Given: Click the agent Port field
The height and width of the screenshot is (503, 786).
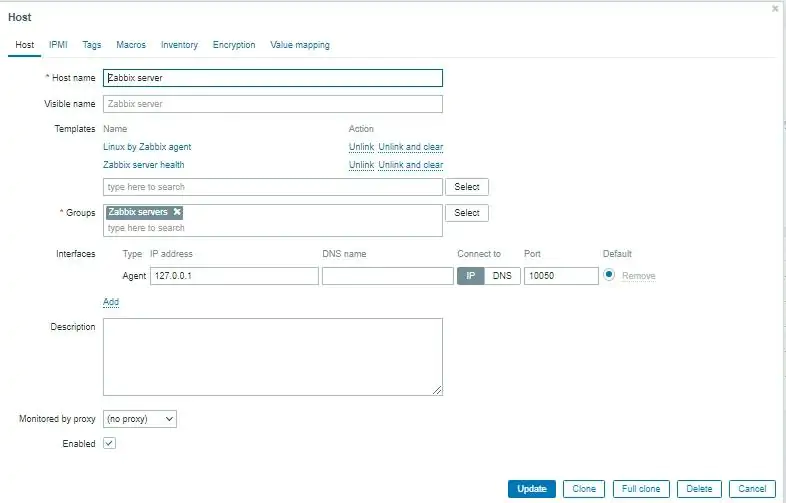Looking at the screenshot, I should click(x=561, y=276).
